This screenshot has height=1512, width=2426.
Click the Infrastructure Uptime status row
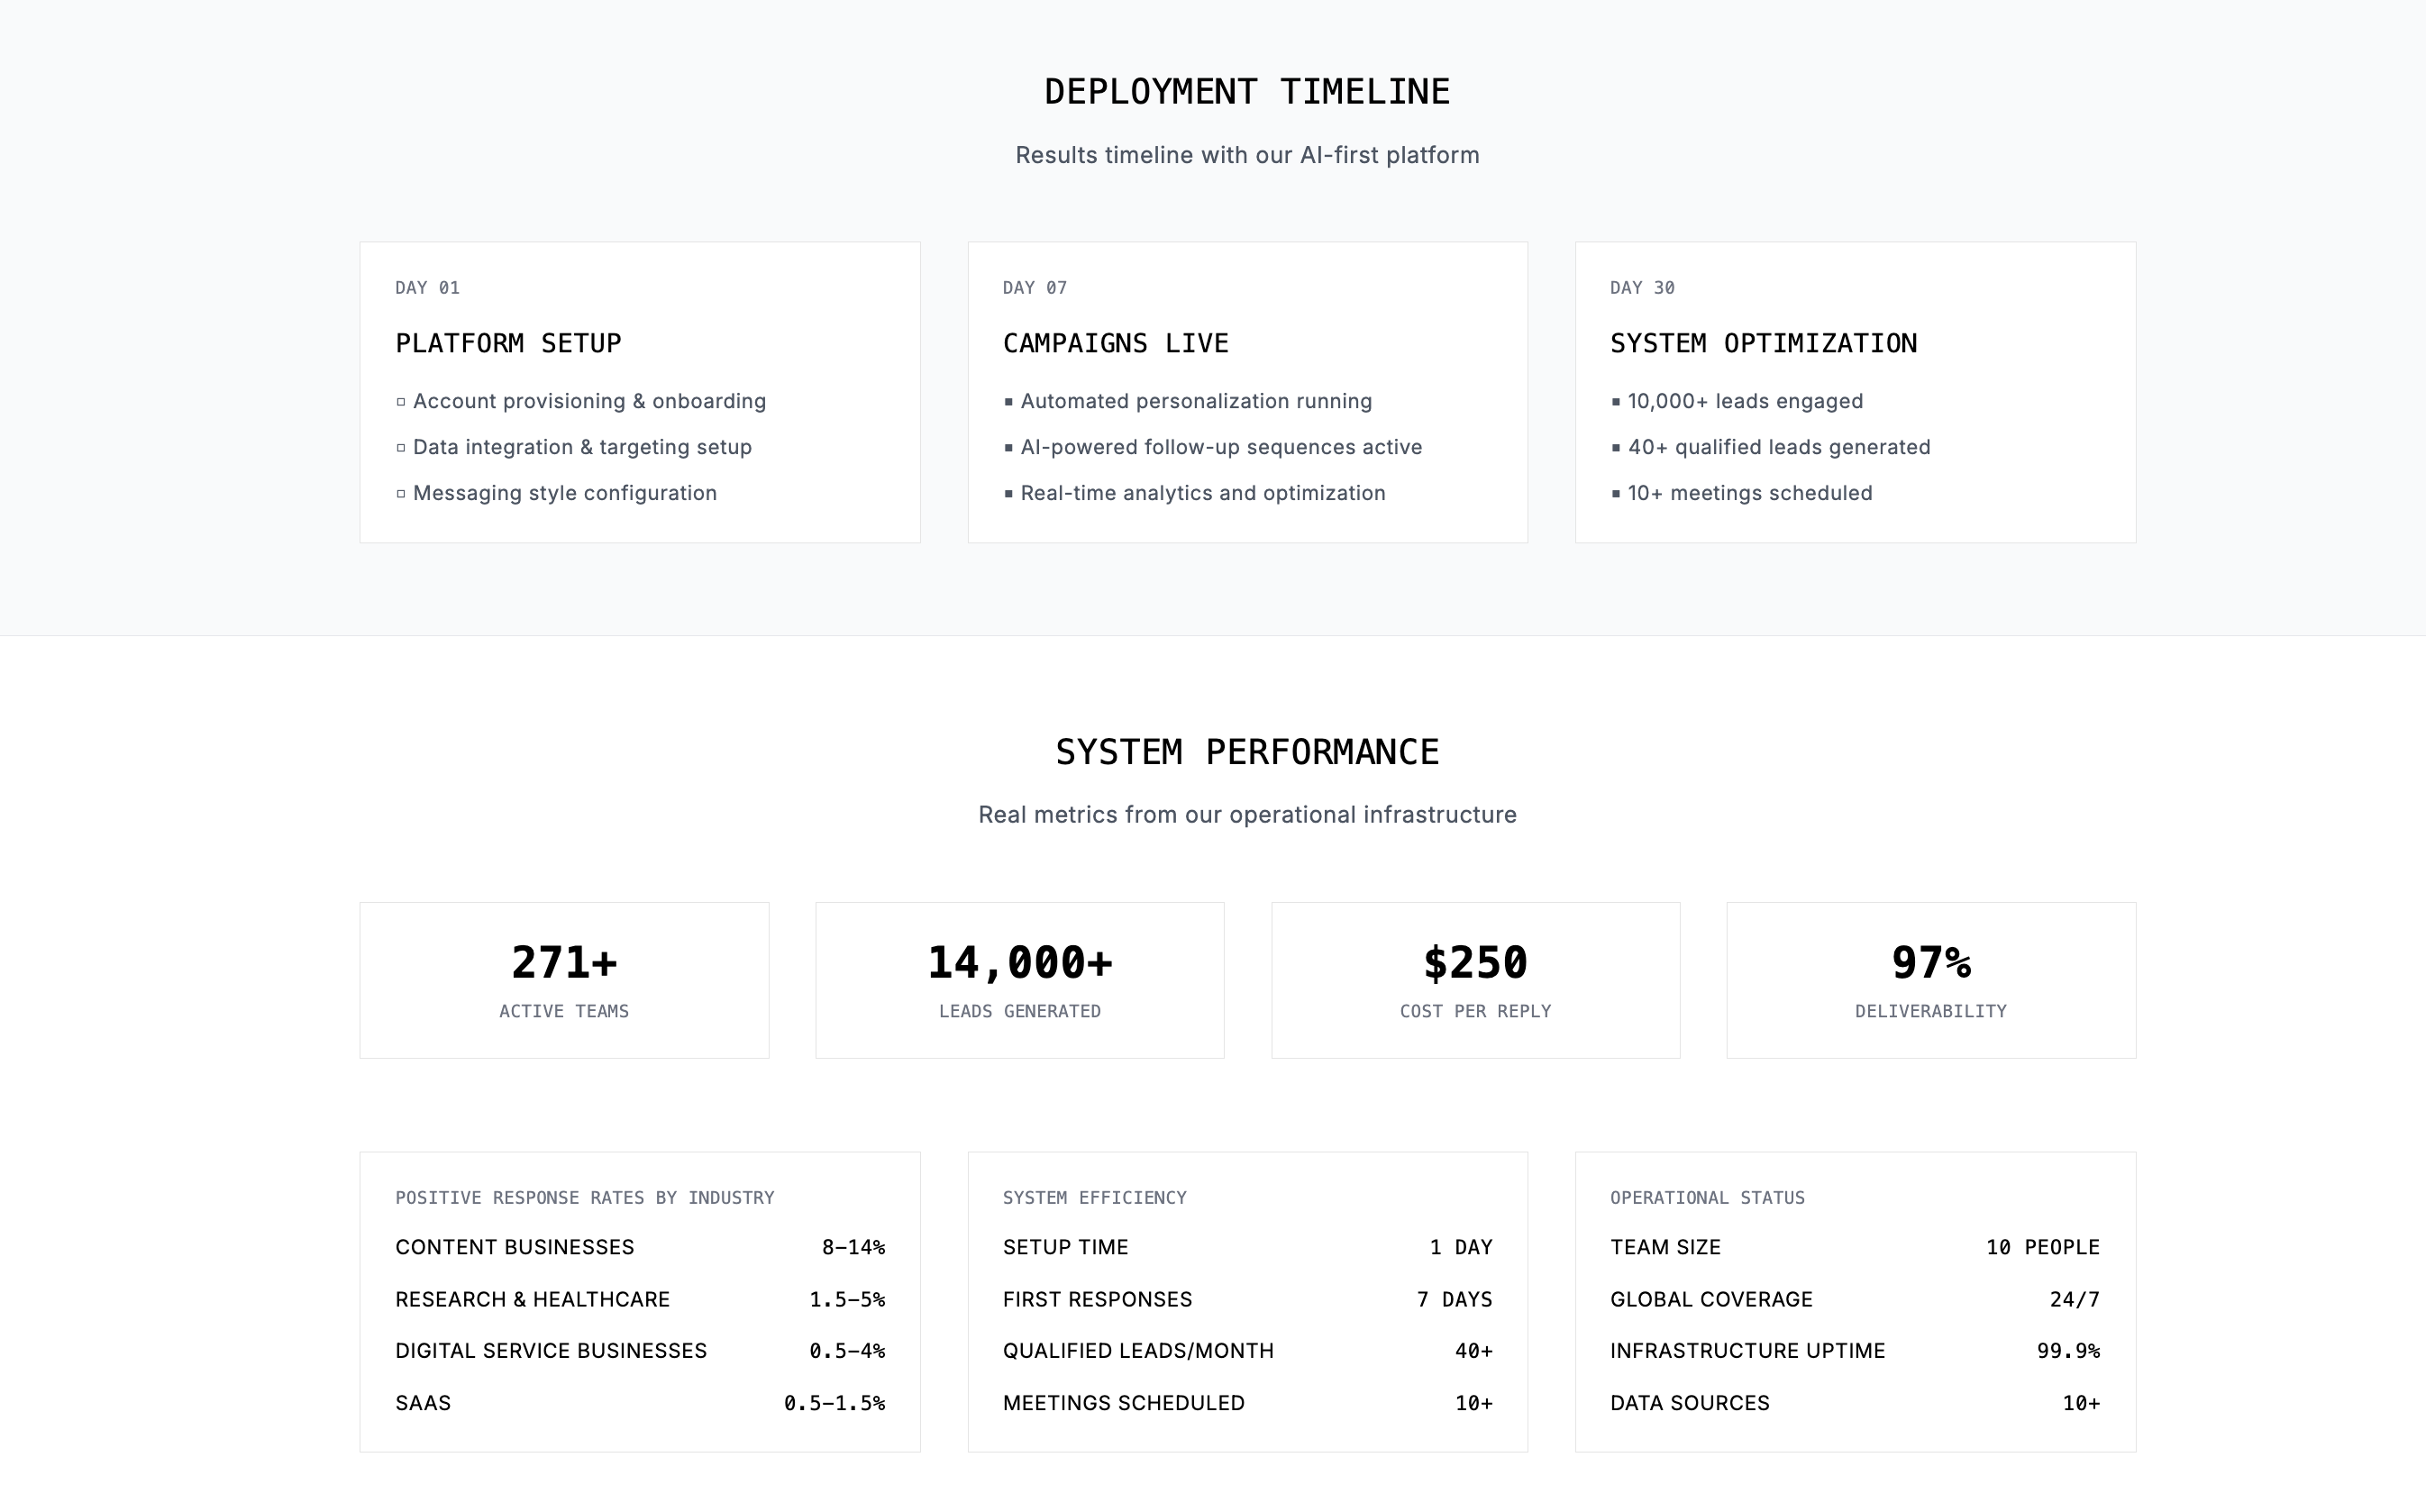(1855, 1351)
